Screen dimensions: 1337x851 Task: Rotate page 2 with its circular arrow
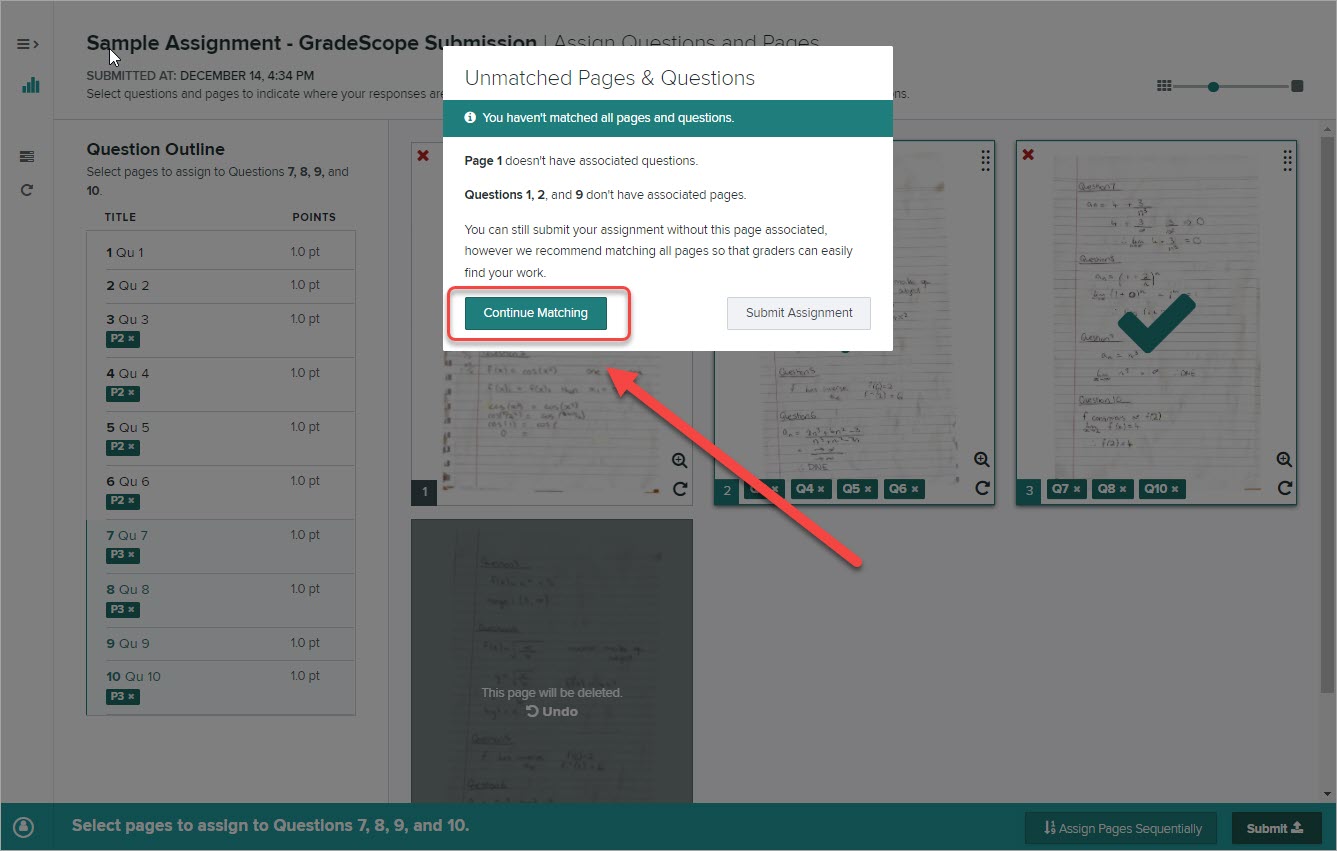coord(982,489)
